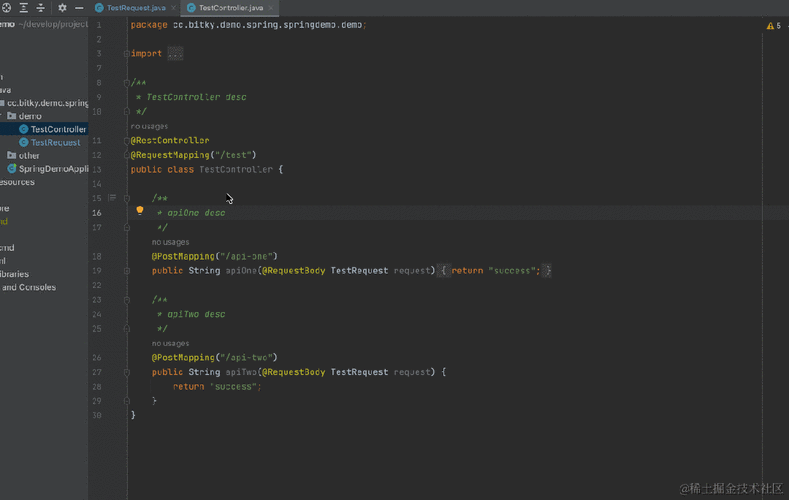
Task: Click the expand all icon in project toolbar
Action: click(24, 8)
